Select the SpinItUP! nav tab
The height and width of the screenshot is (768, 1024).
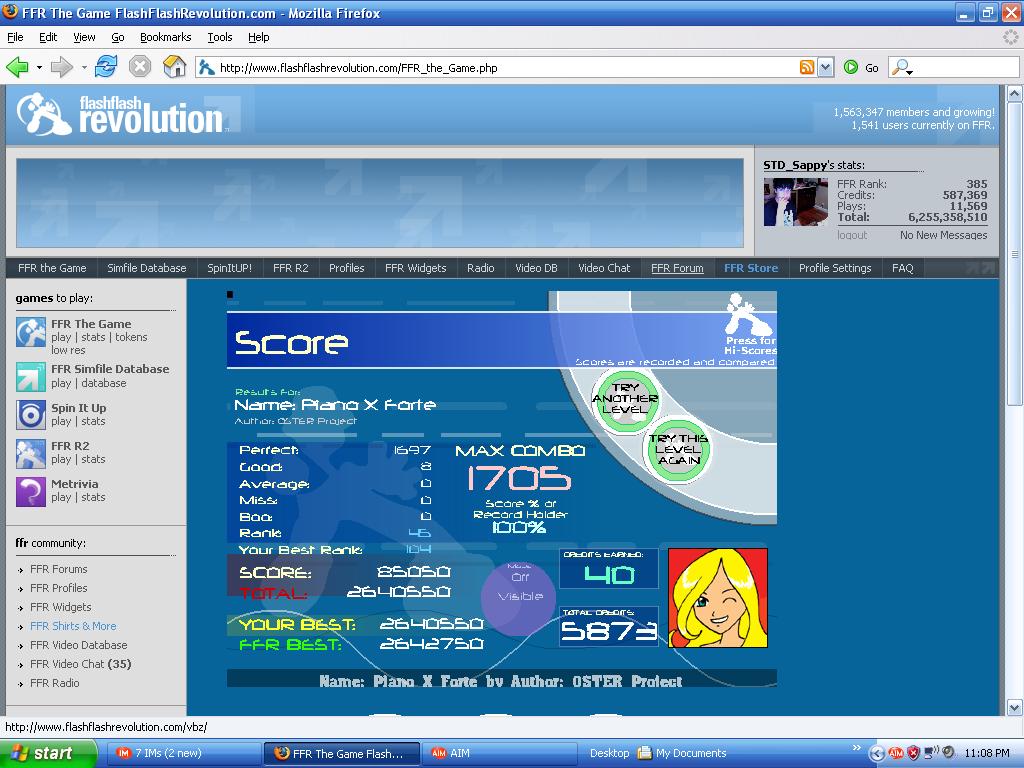[229, 268]
